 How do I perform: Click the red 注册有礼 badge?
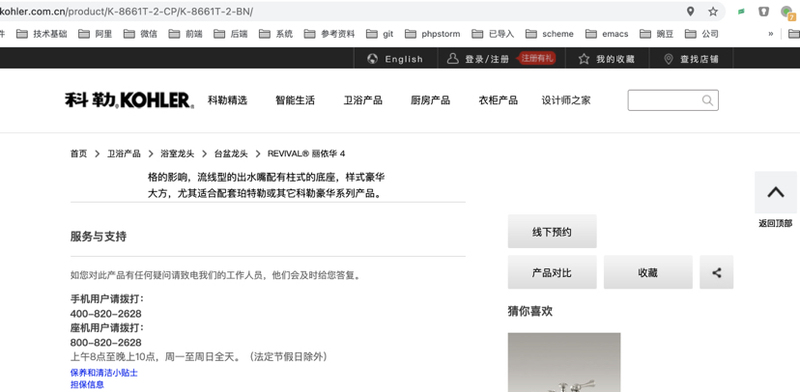[537, 58]
